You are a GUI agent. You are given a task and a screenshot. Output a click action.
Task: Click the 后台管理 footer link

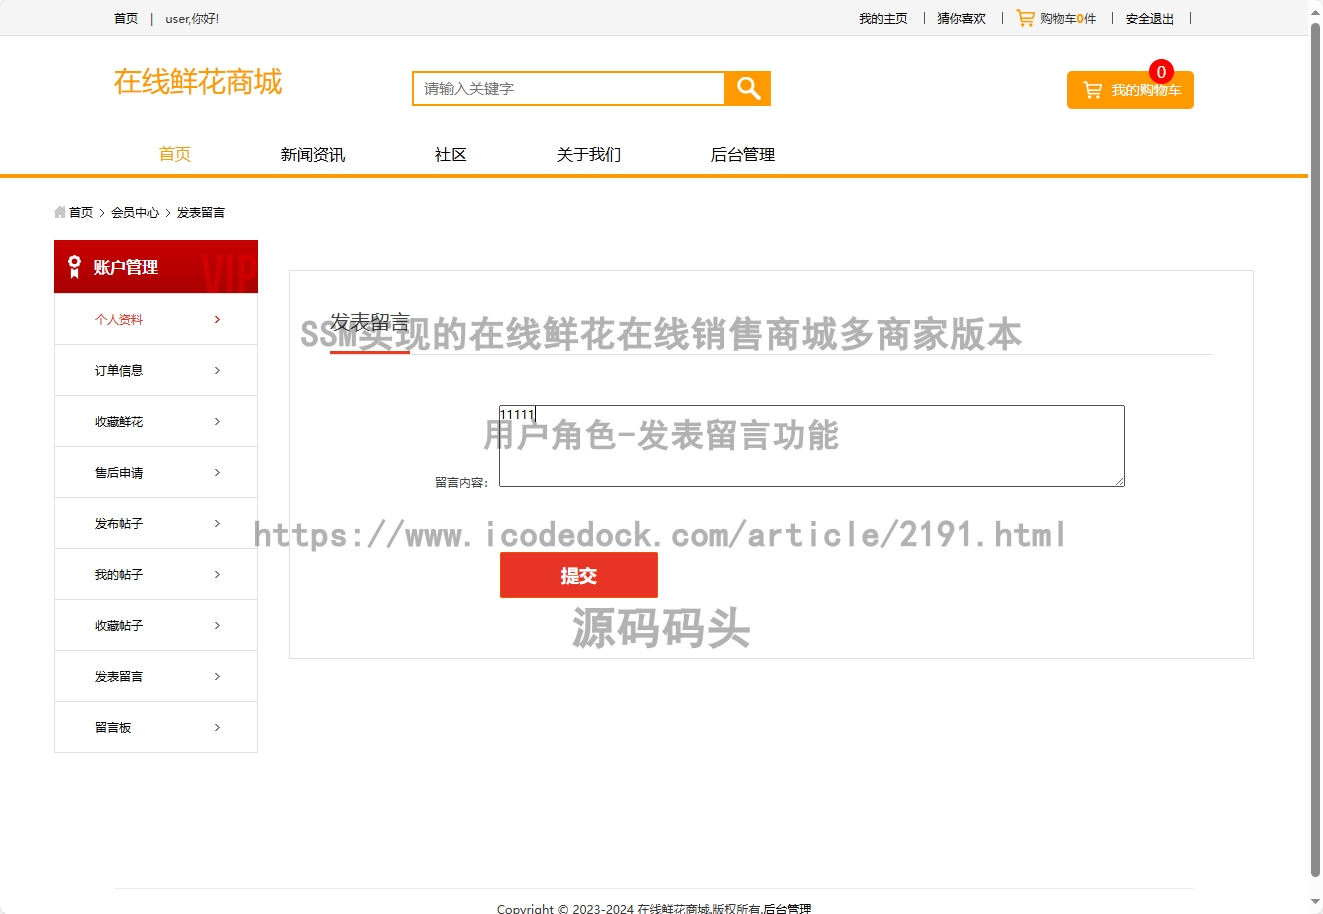coord(787,908)
